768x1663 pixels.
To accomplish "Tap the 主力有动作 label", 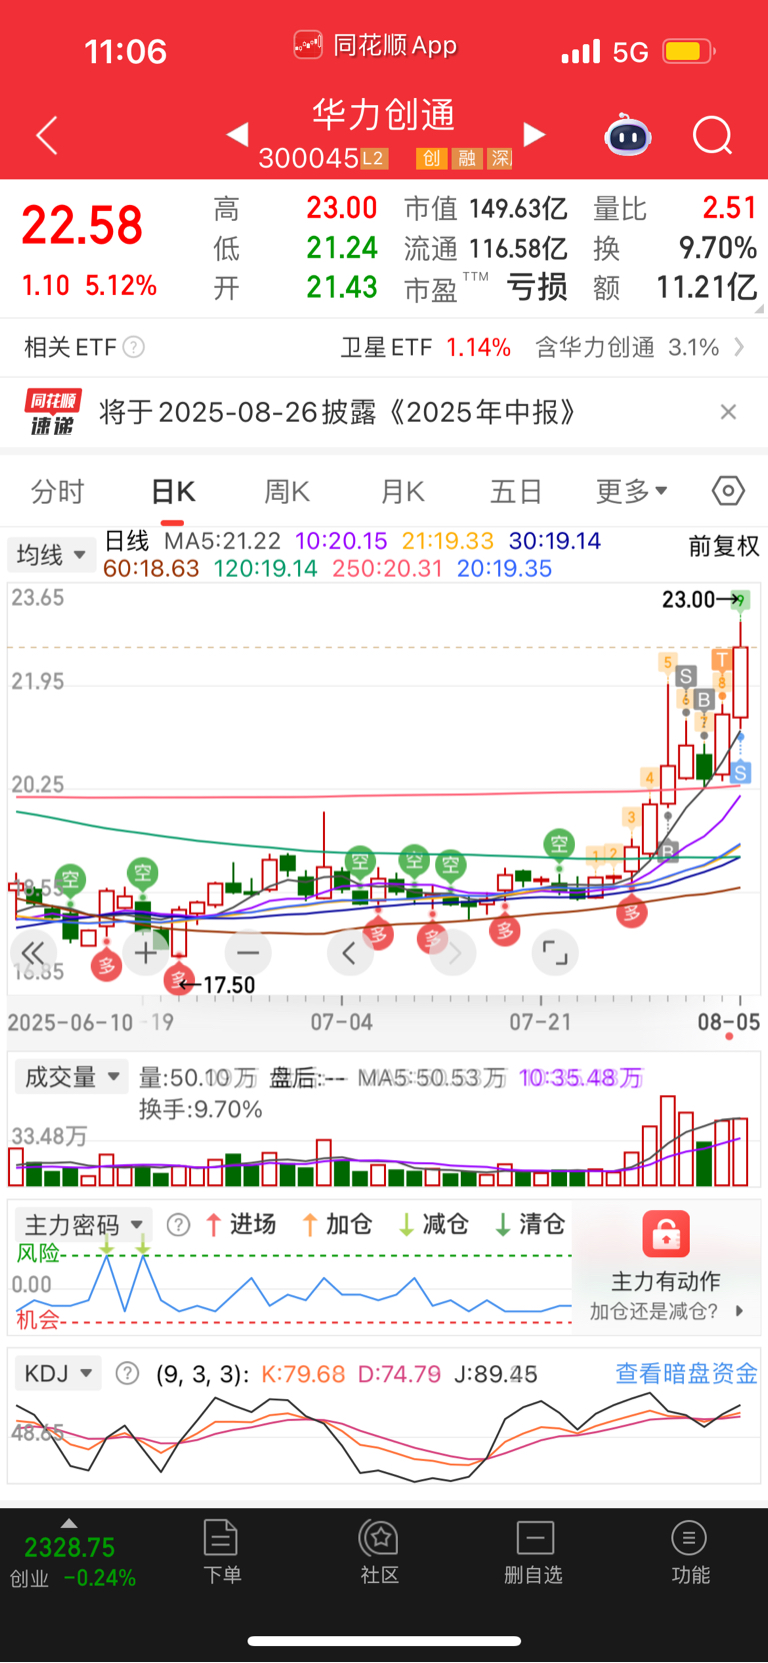I will [666, 1281].
